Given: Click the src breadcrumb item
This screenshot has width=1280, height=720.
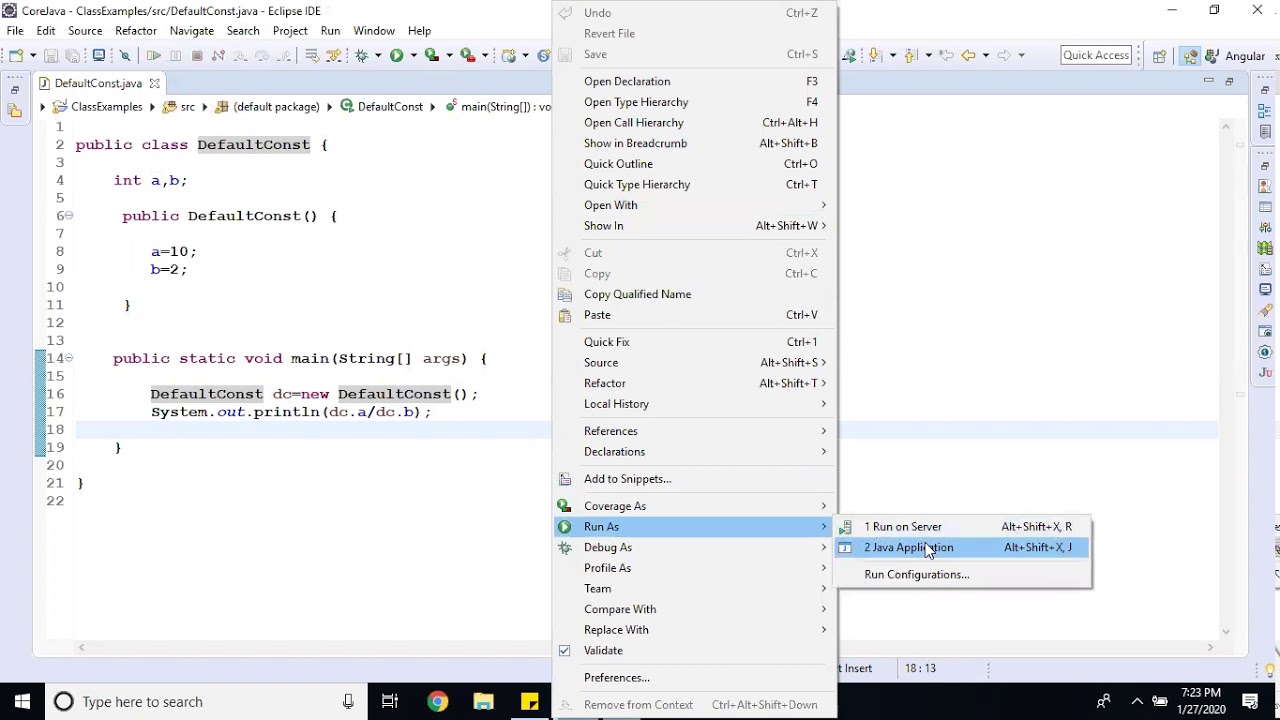Looking at the screenshot, I should click(x=179, y=106).
